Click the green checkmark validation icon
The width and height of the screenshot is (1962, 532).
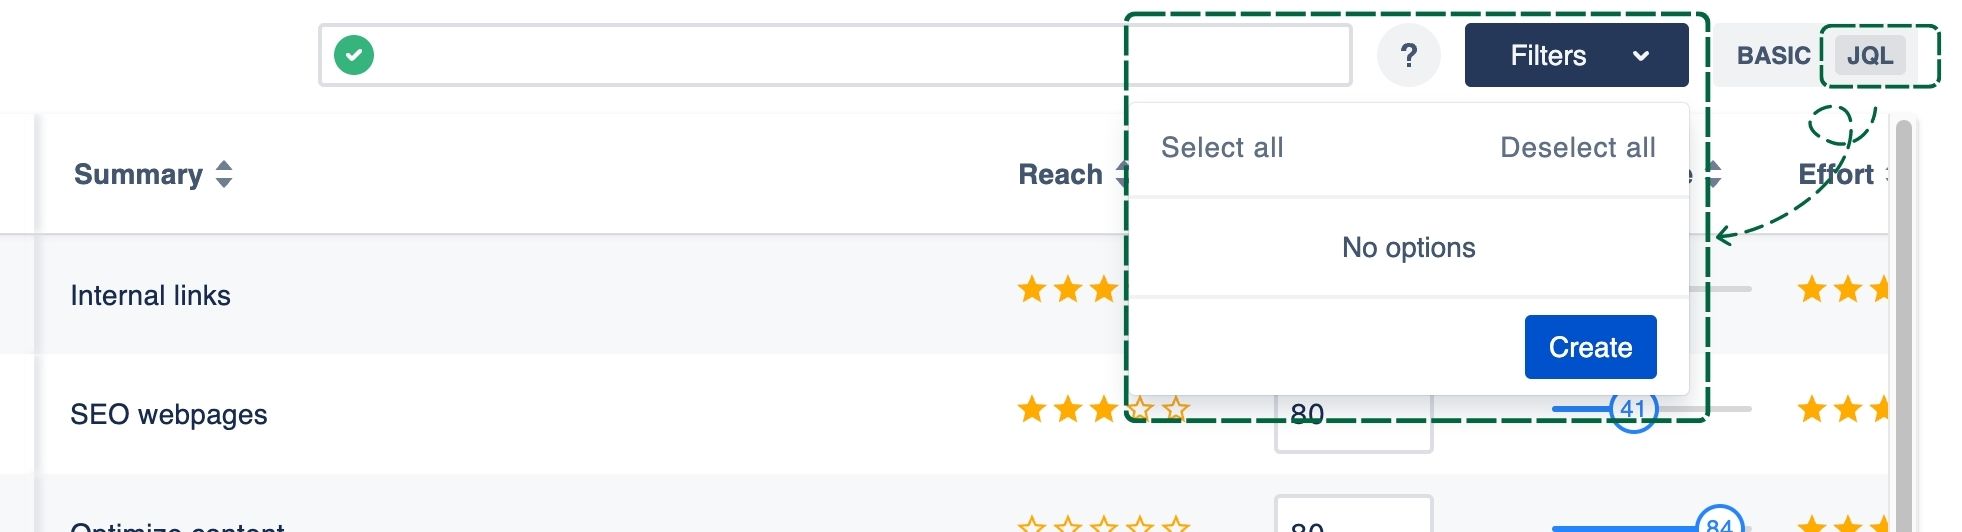(354, 55)
